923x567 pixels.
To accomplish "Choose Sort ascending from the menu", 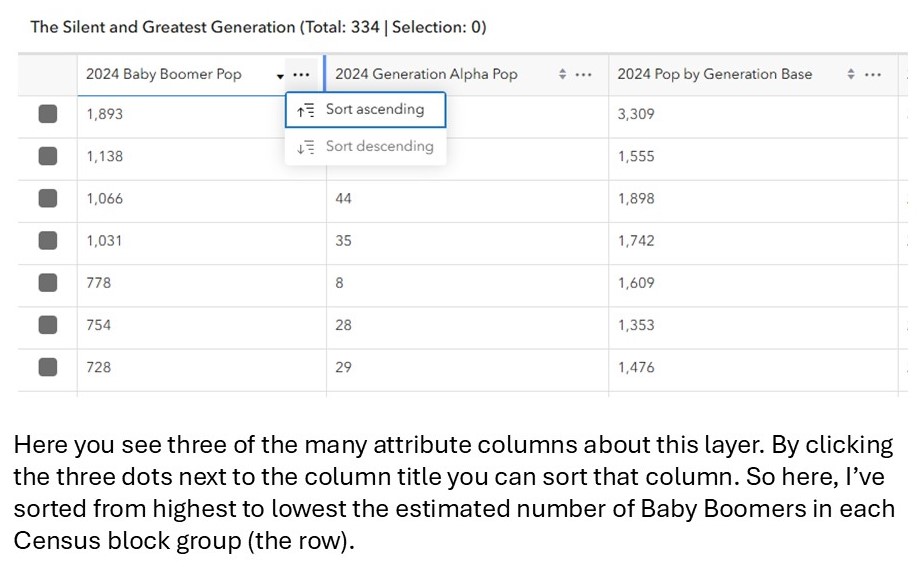I will tap(365, 110).
